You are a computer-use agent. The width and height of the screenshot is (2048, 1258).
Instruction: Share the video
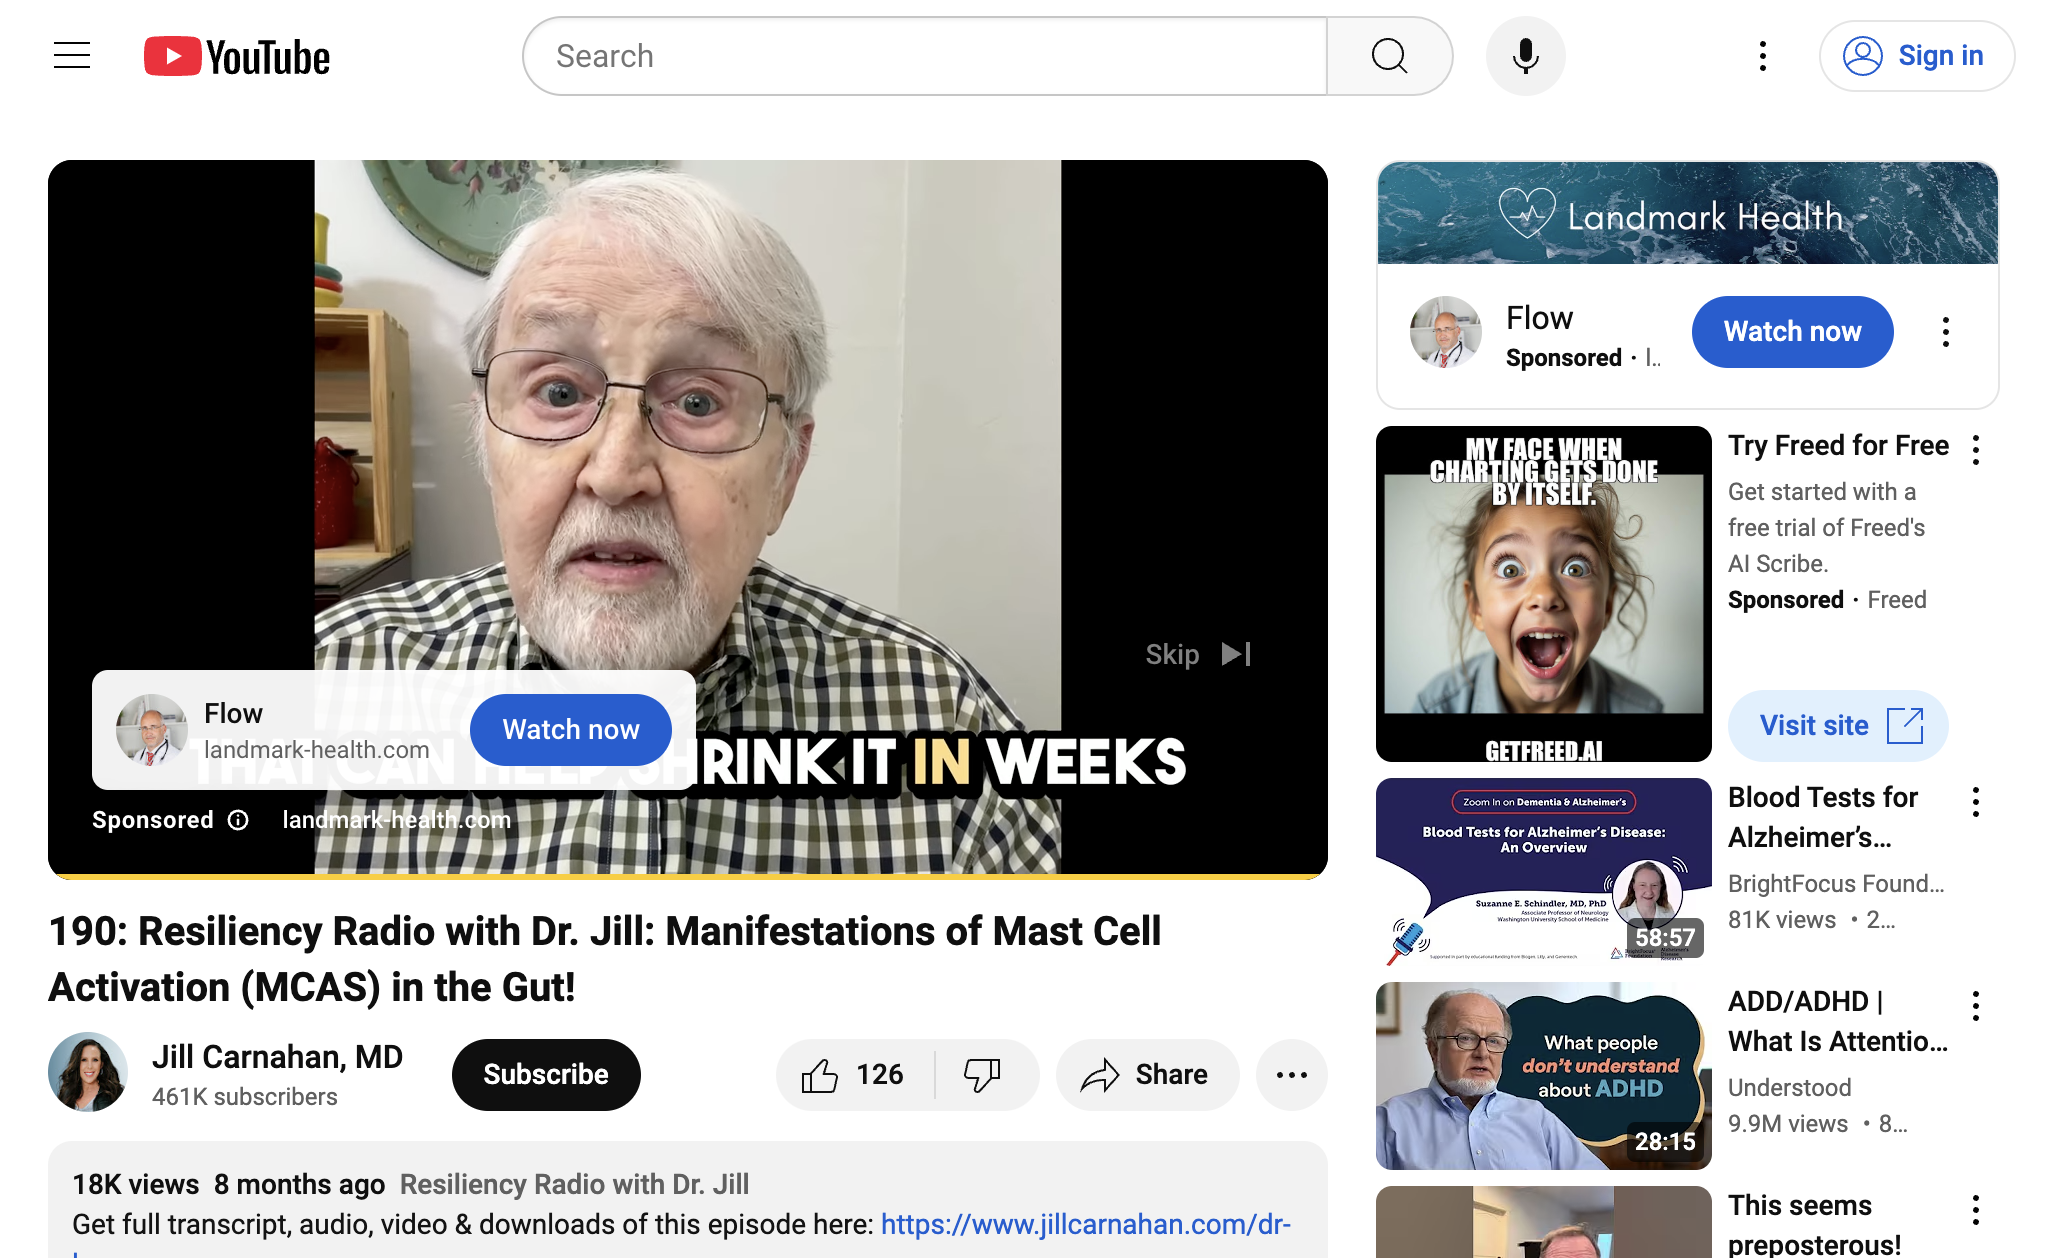click(x=1147, y=1075)
